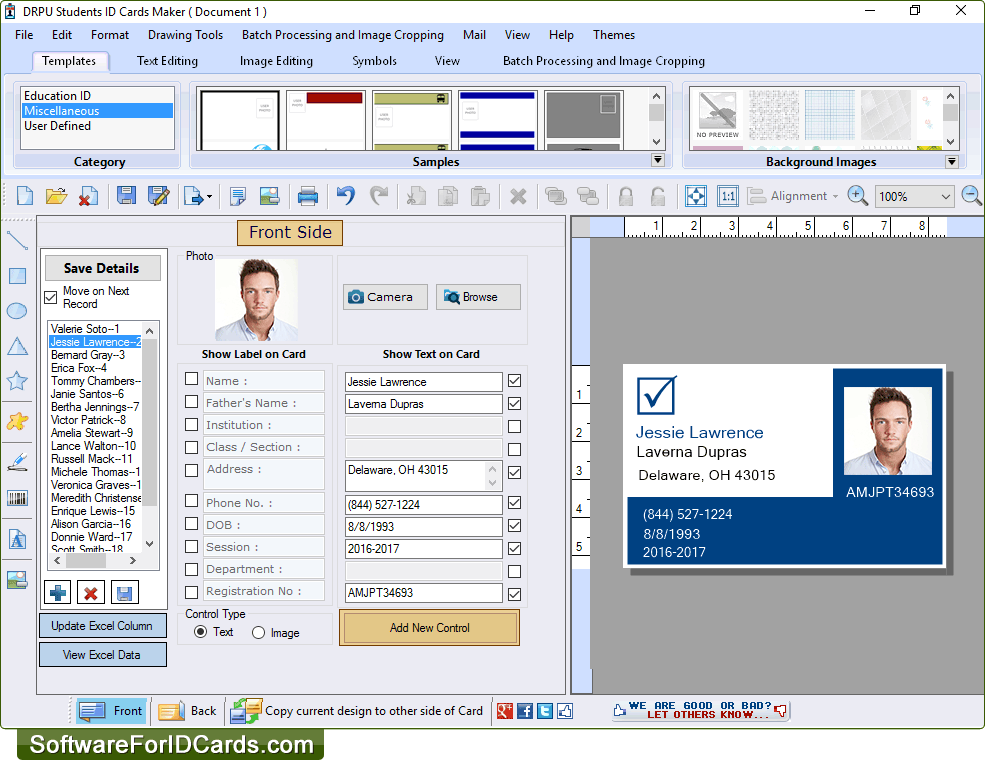
Task: Set actual size with 1:1 icon
Action: tap(728, 196)
